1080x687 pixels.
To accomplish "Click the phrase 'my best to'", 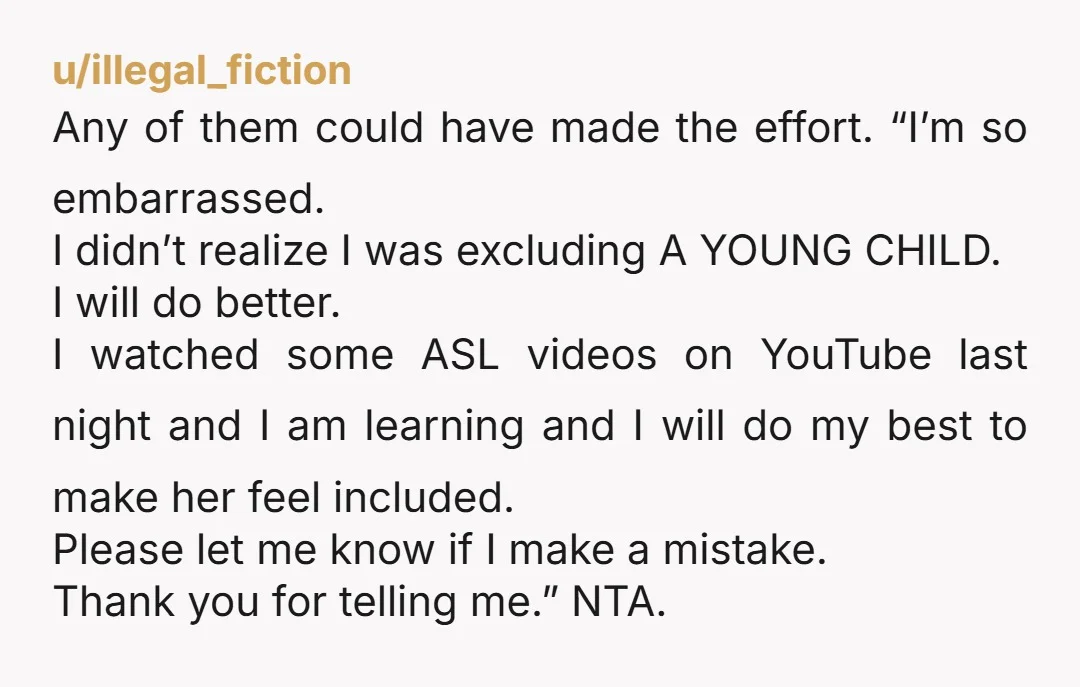I will coord(919,428).
